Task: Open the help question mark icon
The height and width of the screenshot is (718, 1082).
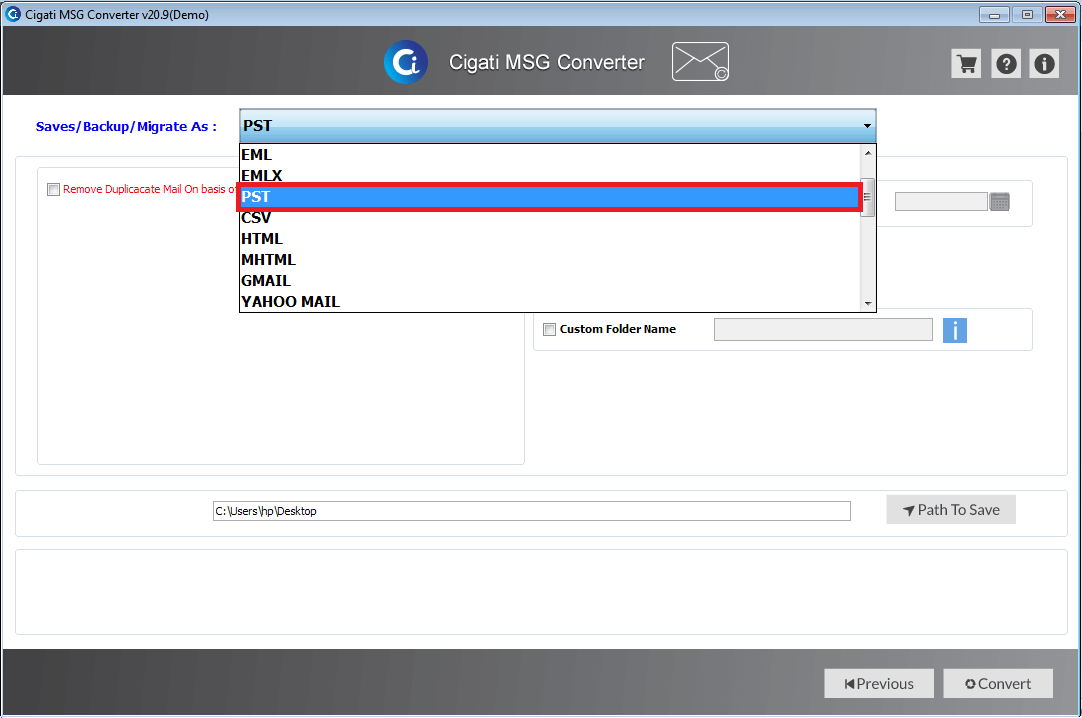Action: coord(1006,64)
